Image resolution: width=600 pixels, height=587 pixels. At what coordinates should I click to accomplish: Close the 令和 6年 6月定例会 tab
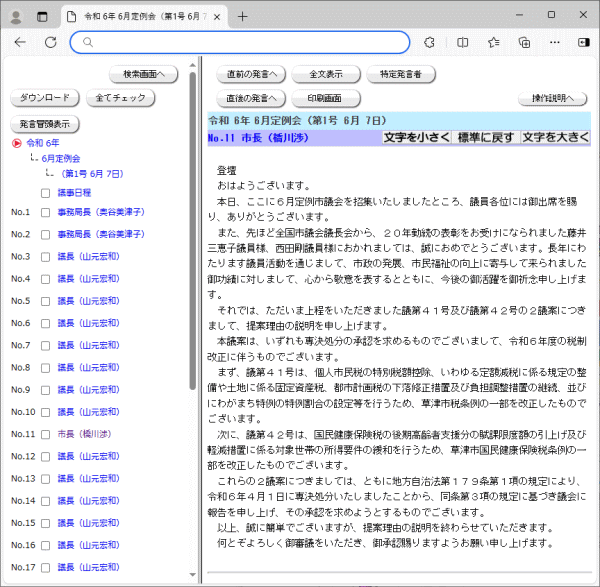coord(217,17)
